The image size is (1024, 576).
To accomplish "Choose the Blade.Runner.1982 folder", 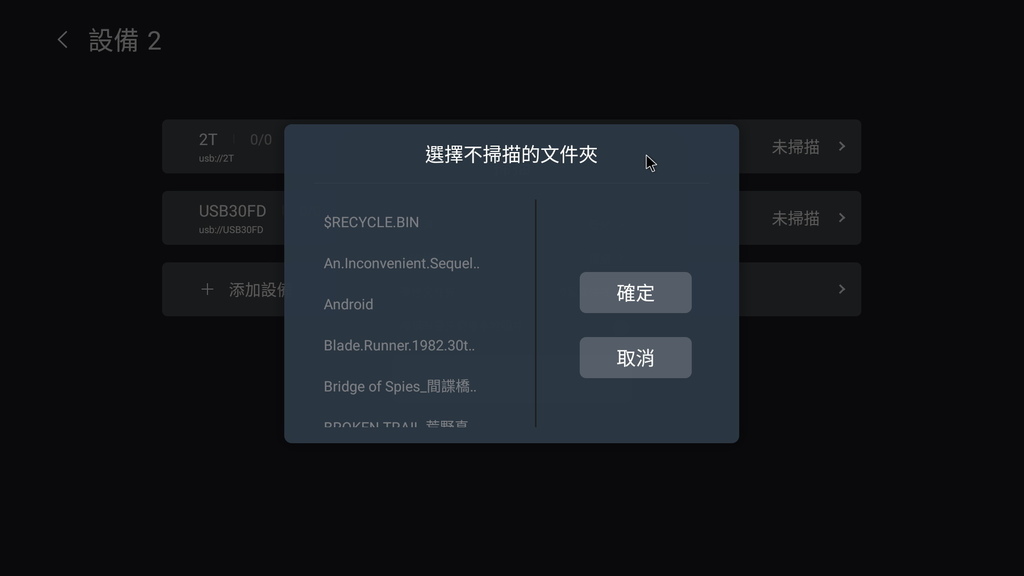I will point(399,345).
